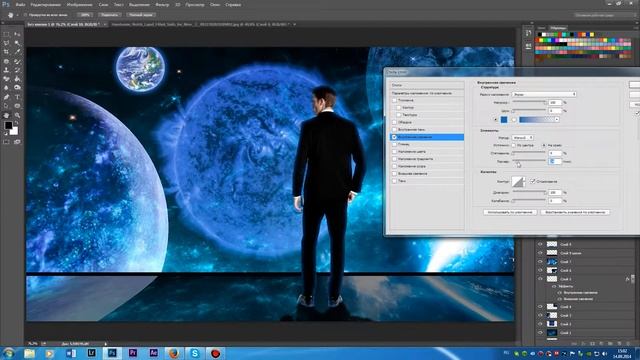
Task: Select the Crop tool
Action: pyautogui.click(x=6, y=52)
